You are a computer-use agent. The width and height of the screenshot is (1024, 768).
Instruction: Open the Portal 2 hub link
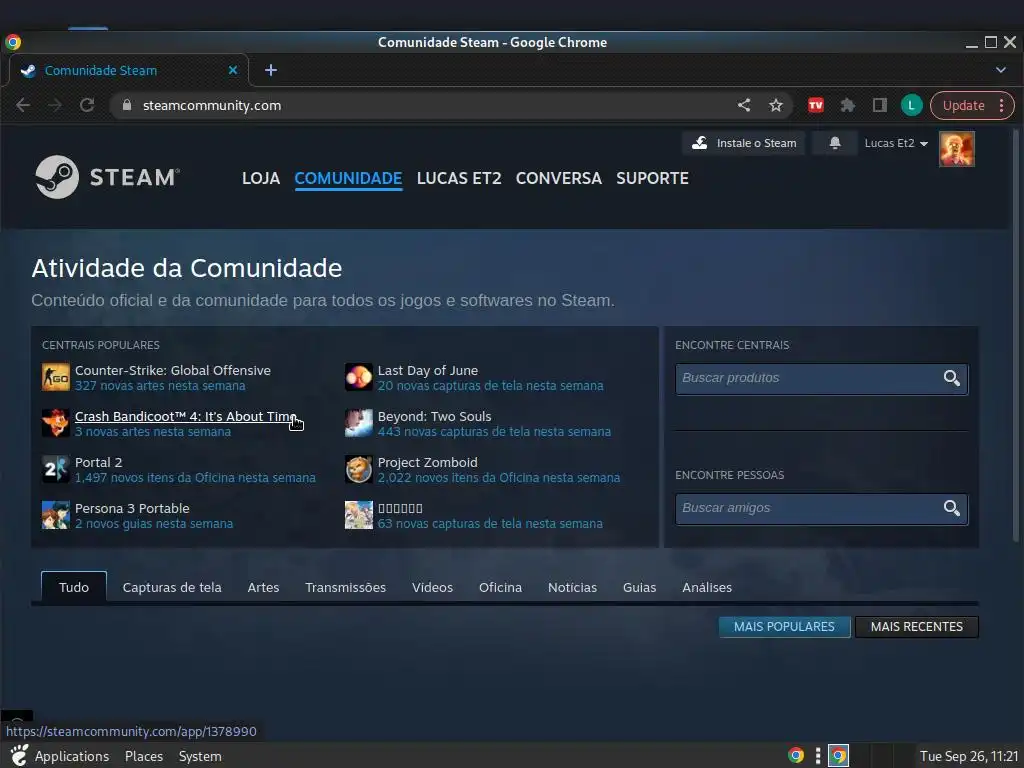click(x=98, y=462)
